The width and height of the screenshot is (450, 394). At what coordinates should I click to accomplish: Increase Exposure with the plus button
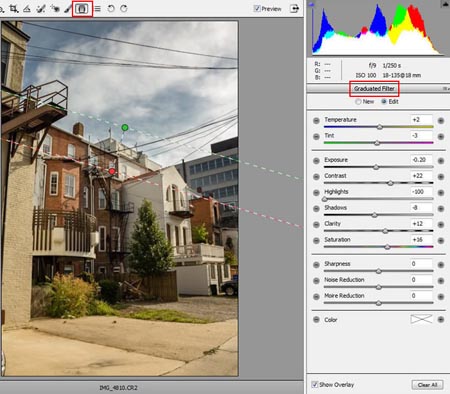click(x=441, y=161)
